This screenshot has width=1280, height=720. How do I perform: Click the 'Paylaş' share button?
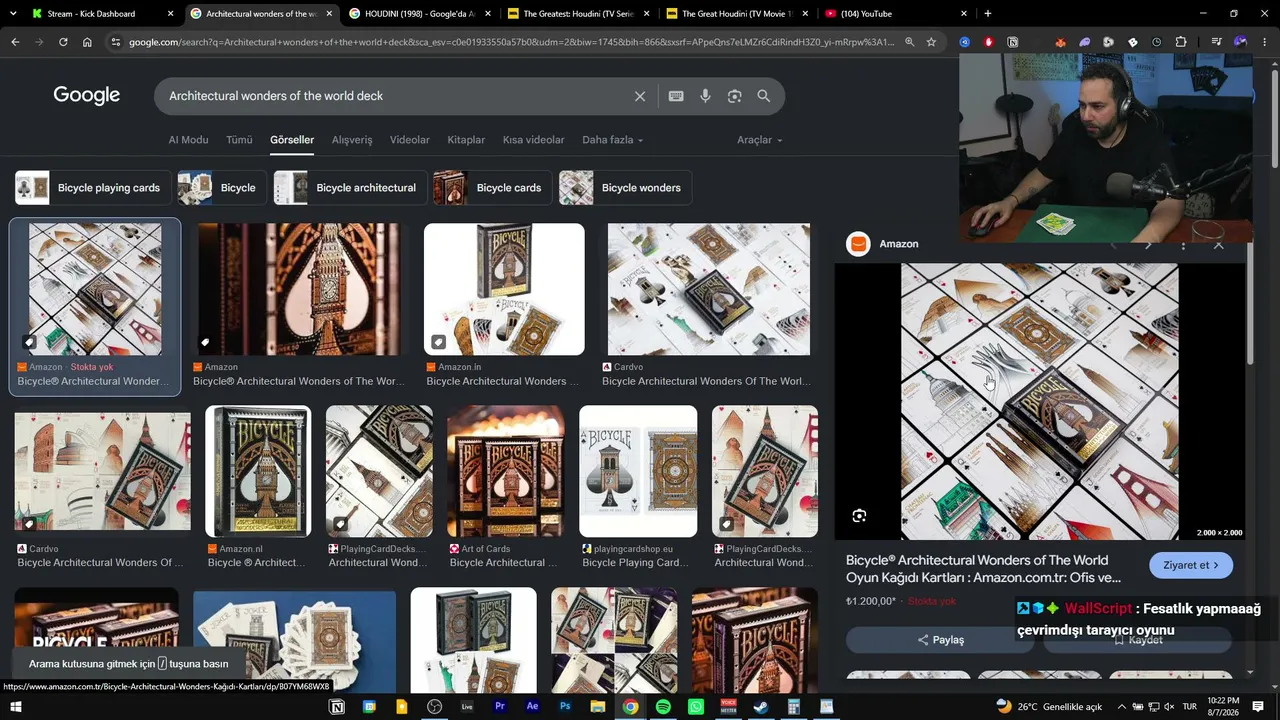(x=941, y=640)
